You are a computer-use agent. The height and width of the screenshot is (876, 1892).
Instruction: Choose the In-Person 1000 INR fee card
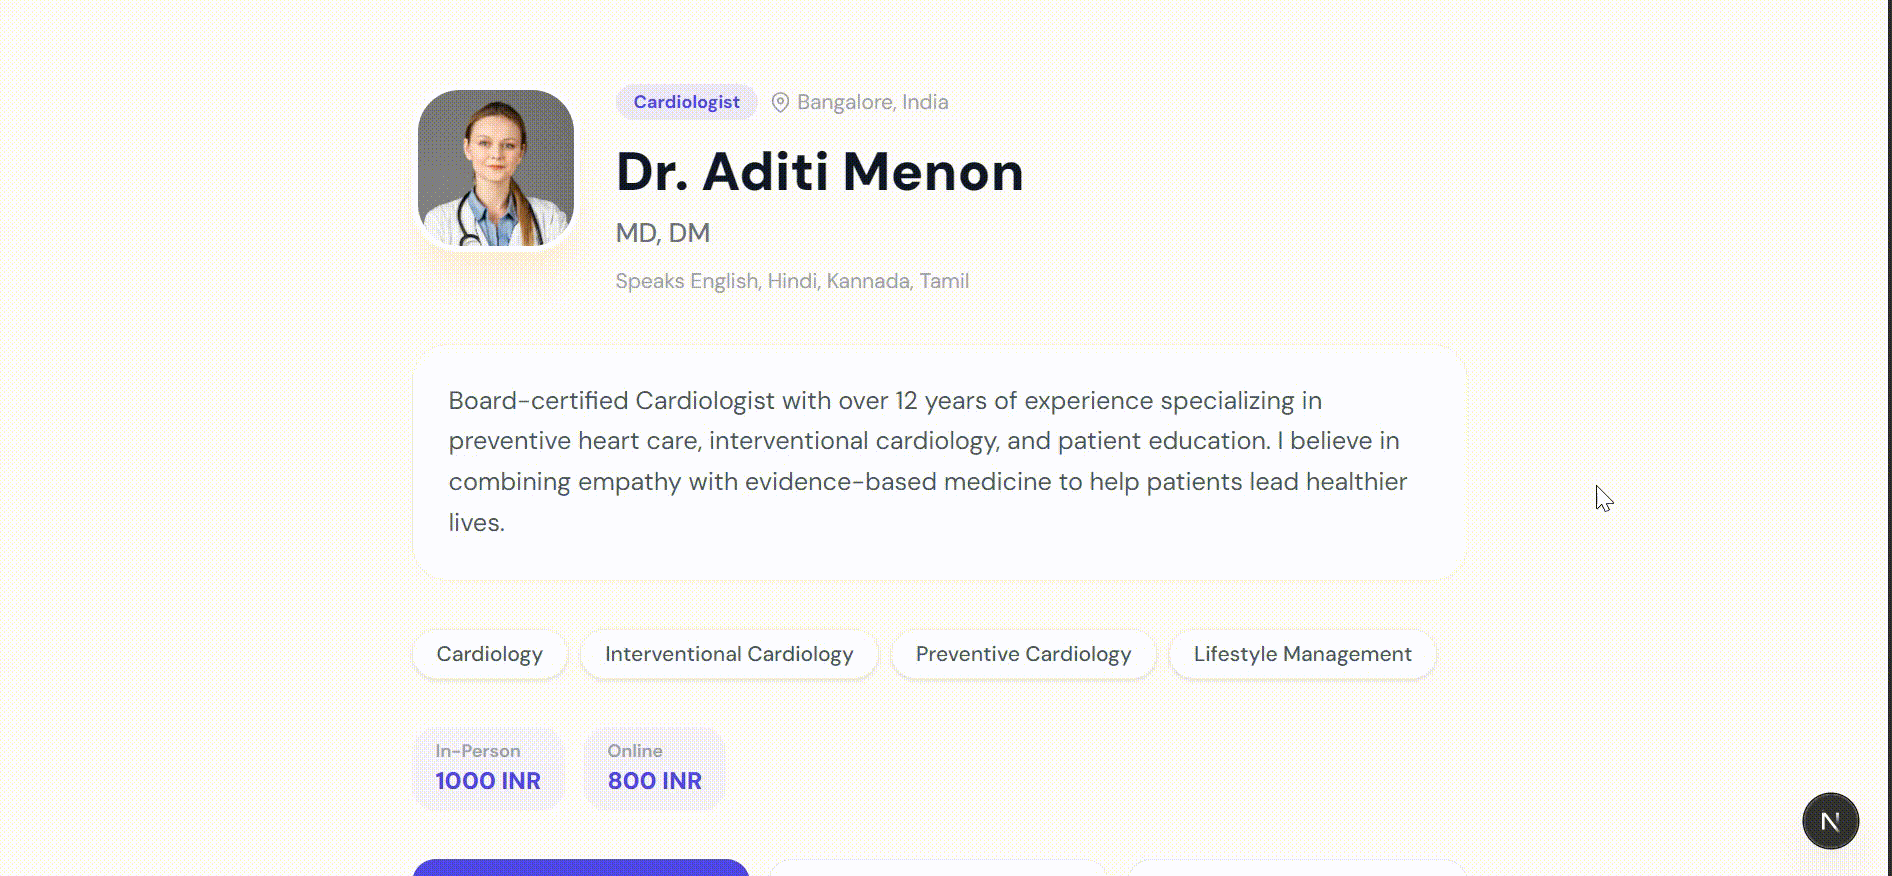click(488, 768)
